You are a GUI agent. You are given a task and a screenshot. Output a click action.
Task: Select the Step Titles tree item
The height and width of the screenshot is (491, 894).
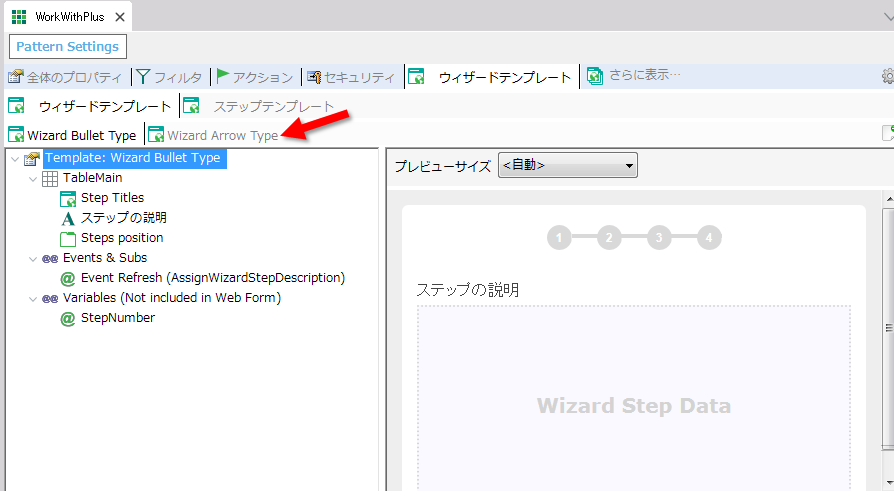[x=112, y=198]
